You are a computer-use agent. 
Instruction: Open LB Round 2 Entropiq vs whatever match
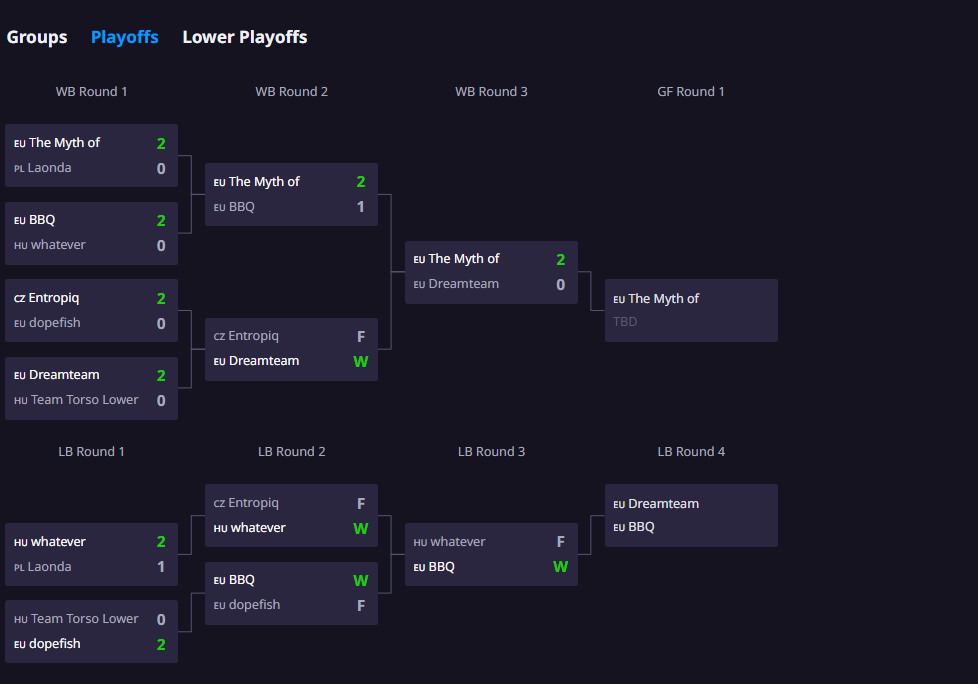click(x=291, y=515)
